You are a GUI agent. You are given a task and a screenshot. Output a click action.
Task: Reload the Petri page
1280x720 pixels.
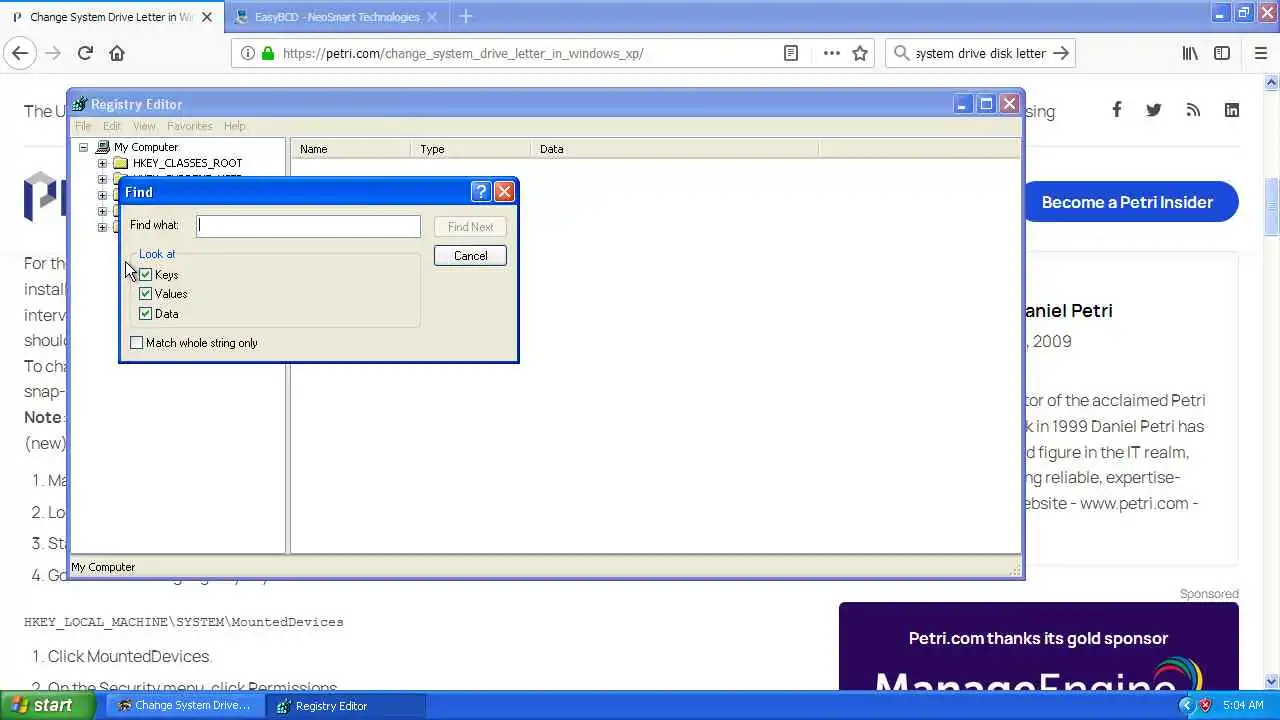85,53
